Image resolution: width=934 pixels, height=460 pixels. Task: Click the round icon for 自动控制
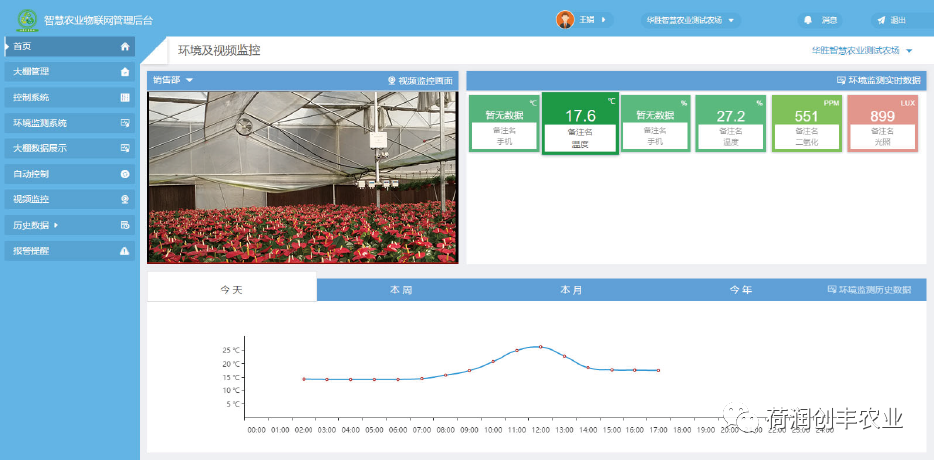coord(125,174)
